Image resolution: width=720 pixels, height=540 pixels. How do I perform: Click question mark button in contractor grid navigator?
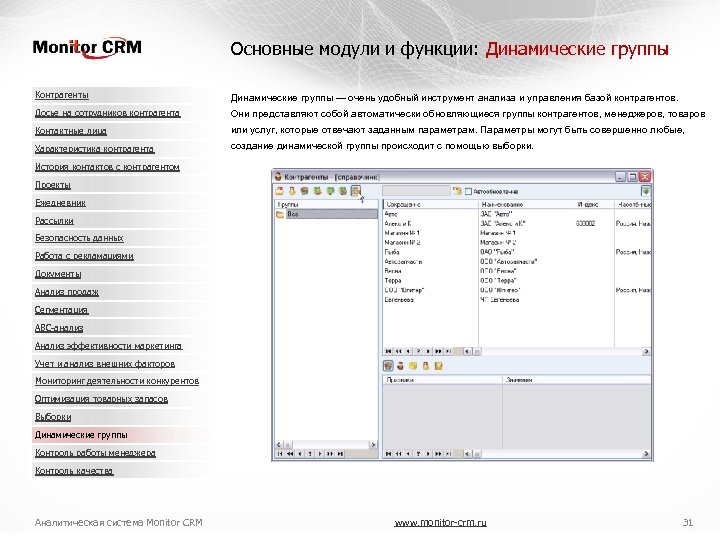(x=418, y=351)
